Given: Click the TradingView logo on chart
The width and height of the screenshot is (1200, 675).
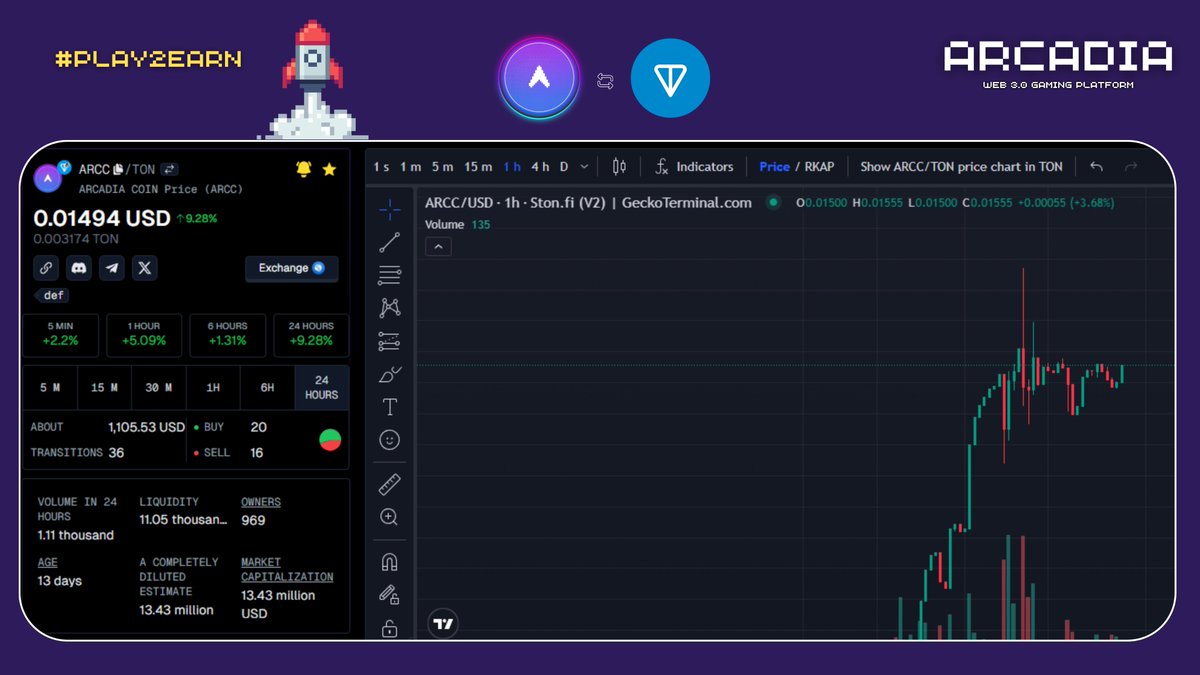Looking at the screenshot, I should 444,624.
